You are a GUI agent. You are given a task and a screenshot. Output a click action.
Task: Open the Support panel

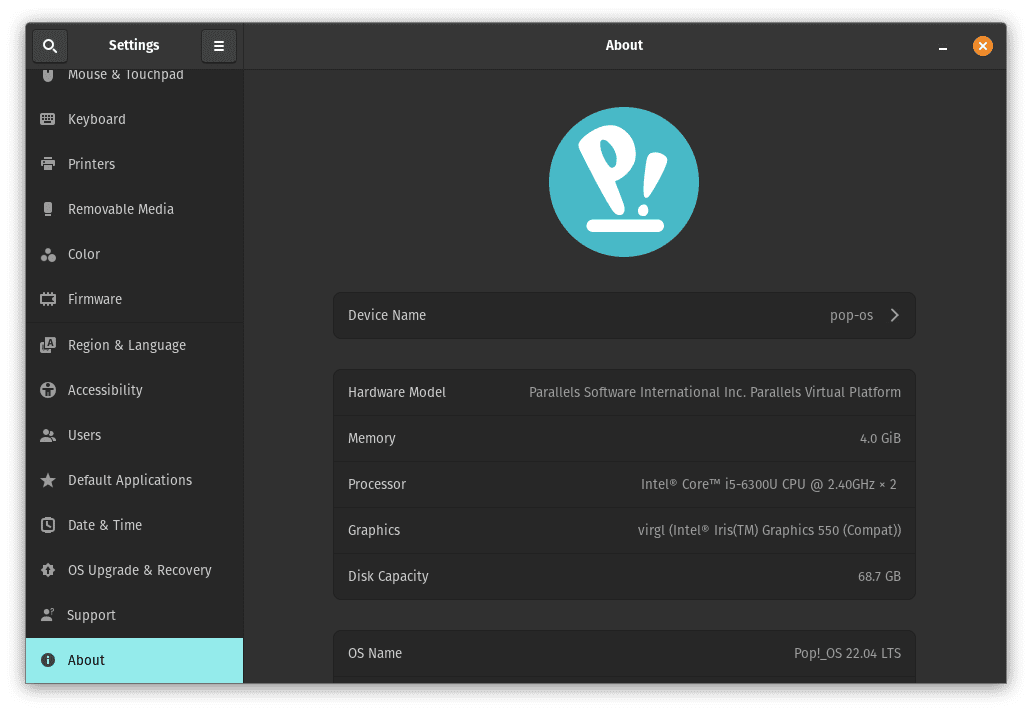point(134,615)
